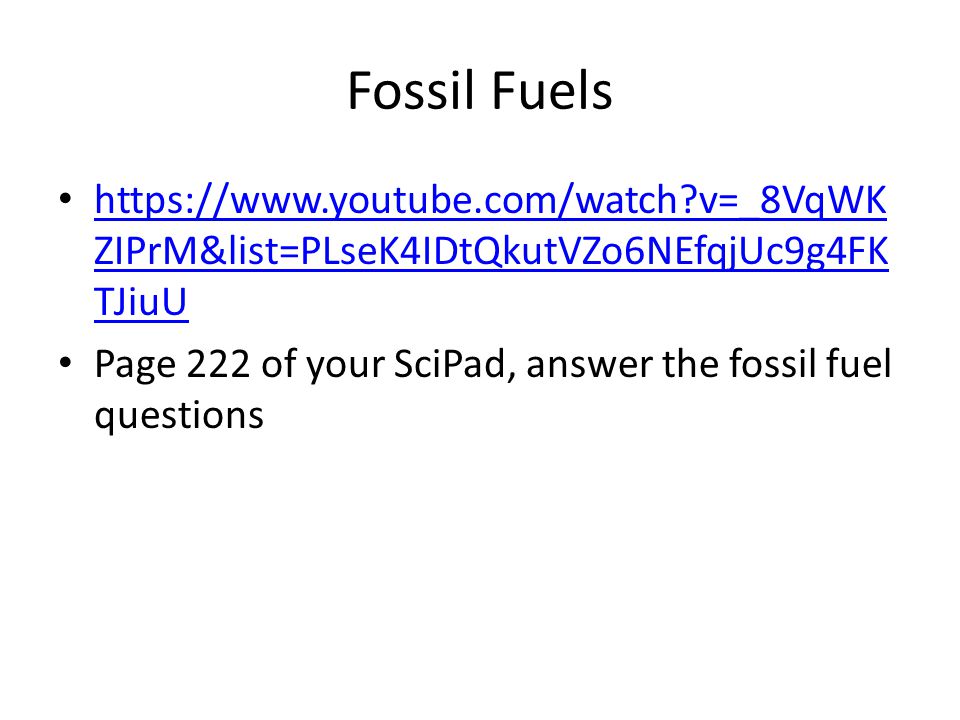Click the URL line beginning with 'ZIPrM&list'
This screenshot has width=960, height=720.
[x=491, y=251]
